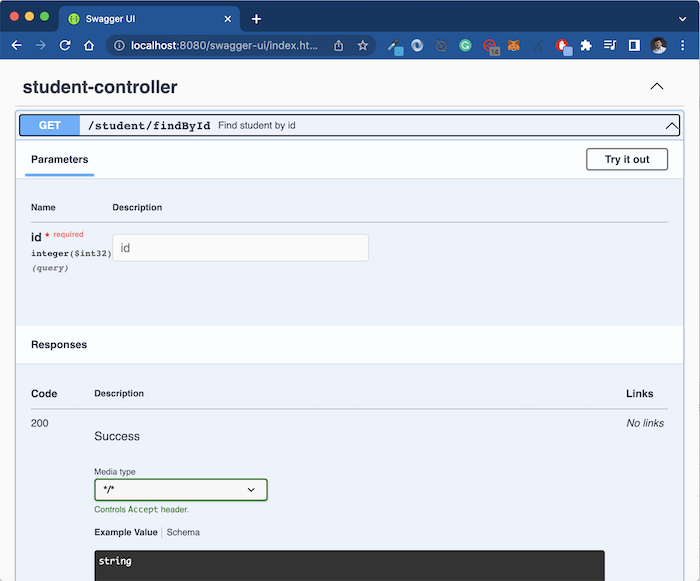This screenshot has width=700, height=581.
Task: Switch to the Schema tab
Action: (x=183, y=532)
